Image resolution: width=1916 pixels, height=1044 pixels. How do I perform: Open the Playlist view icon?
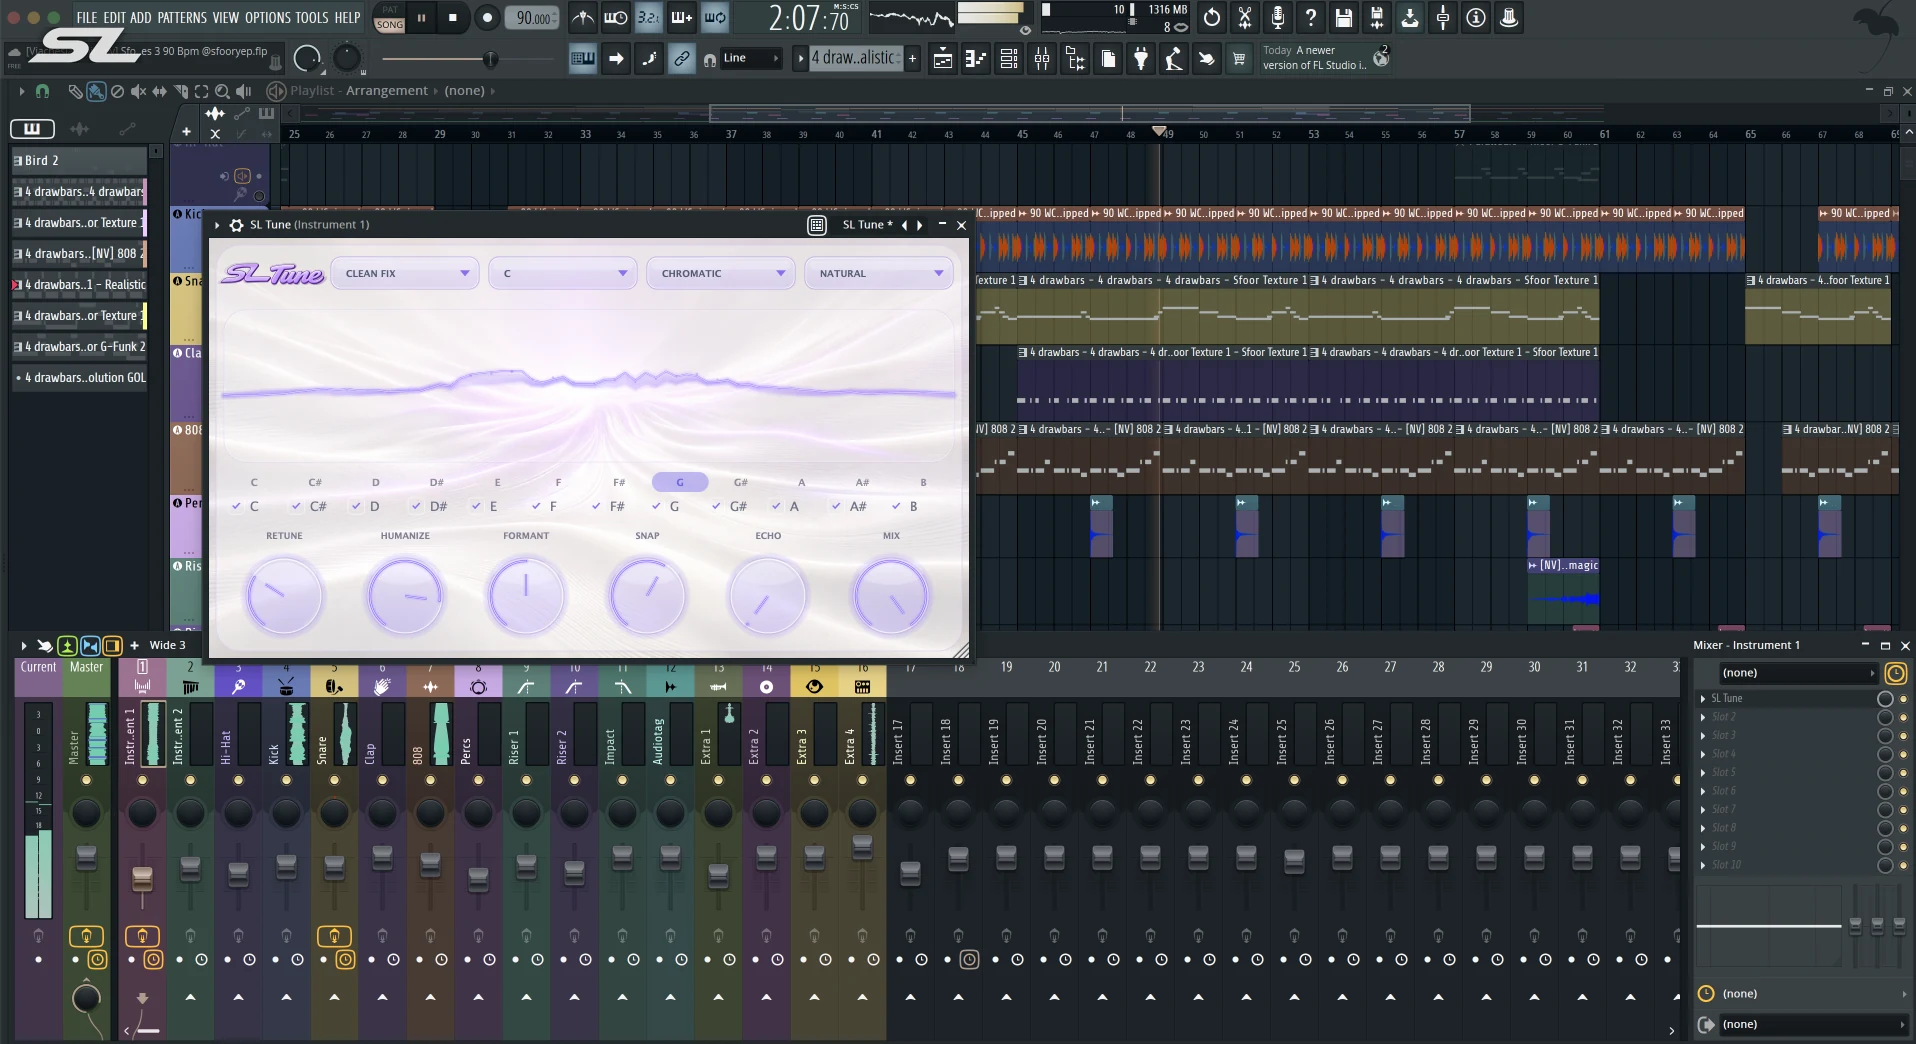tap(943, 59)
